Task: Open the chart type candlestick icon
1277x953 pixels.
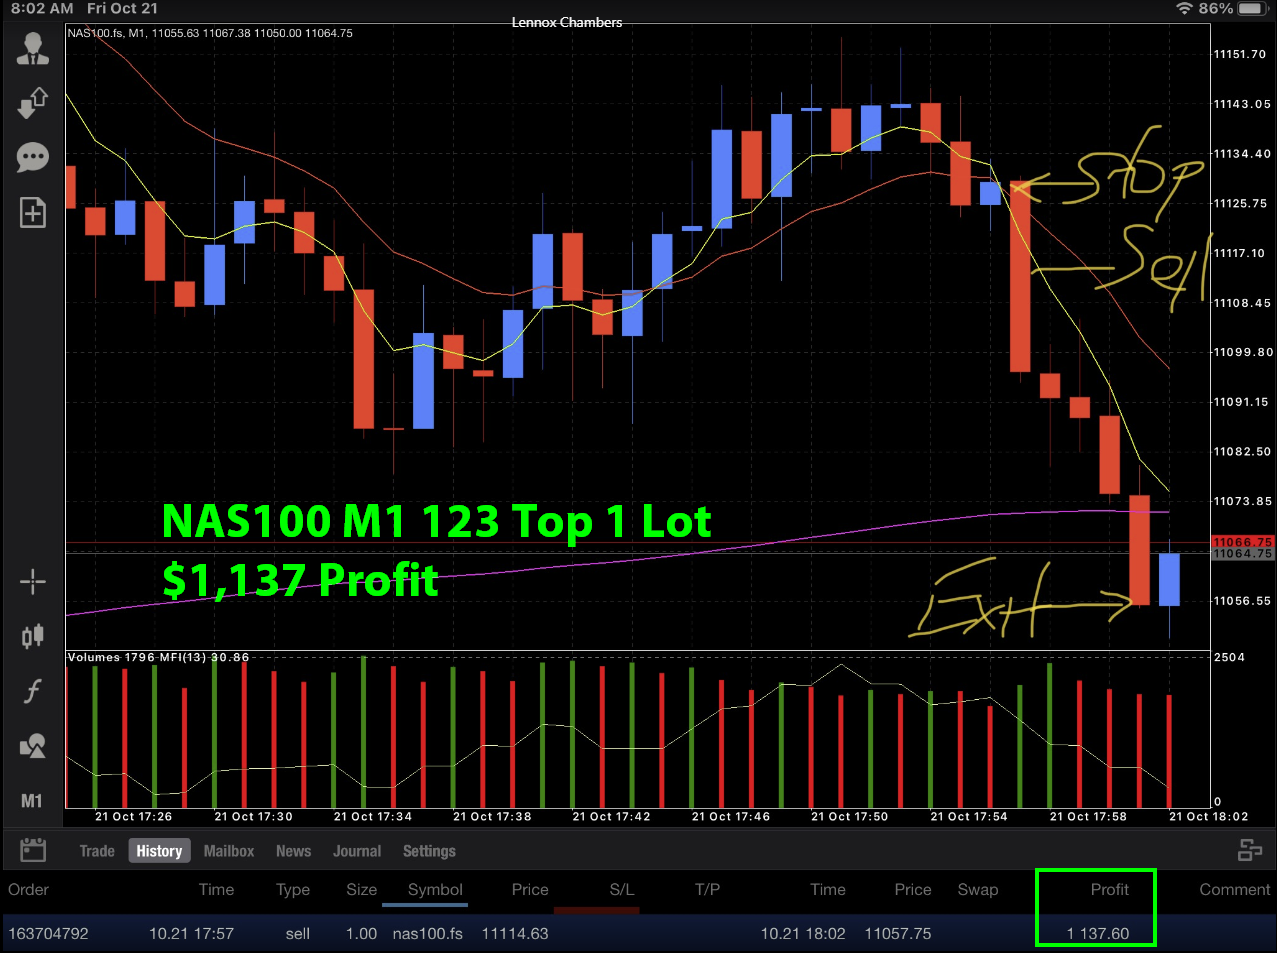Action: coord(33,636)
